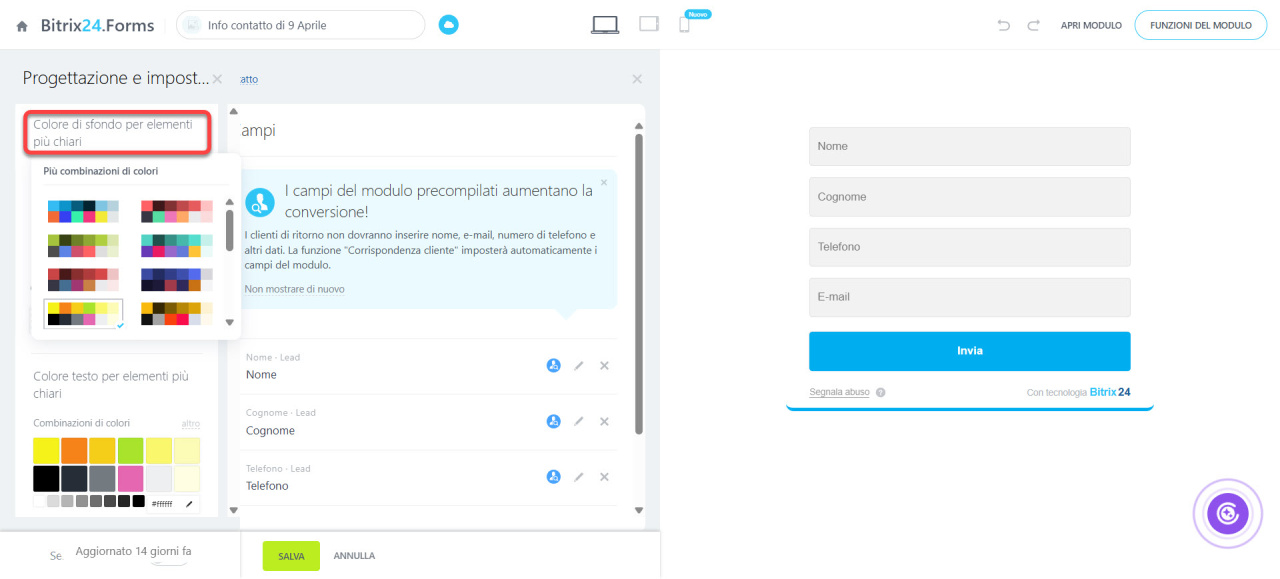Click the cloud sync icon
The height and width of the screenshot is (579, 1280).
(449, 25)
